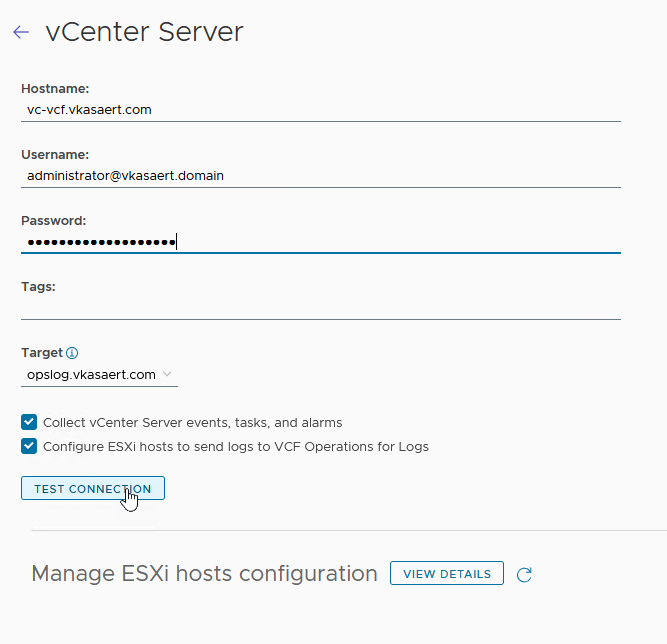Screen dimensions: 667x644
Task: Click the Password label
Action: click(53, 220)
